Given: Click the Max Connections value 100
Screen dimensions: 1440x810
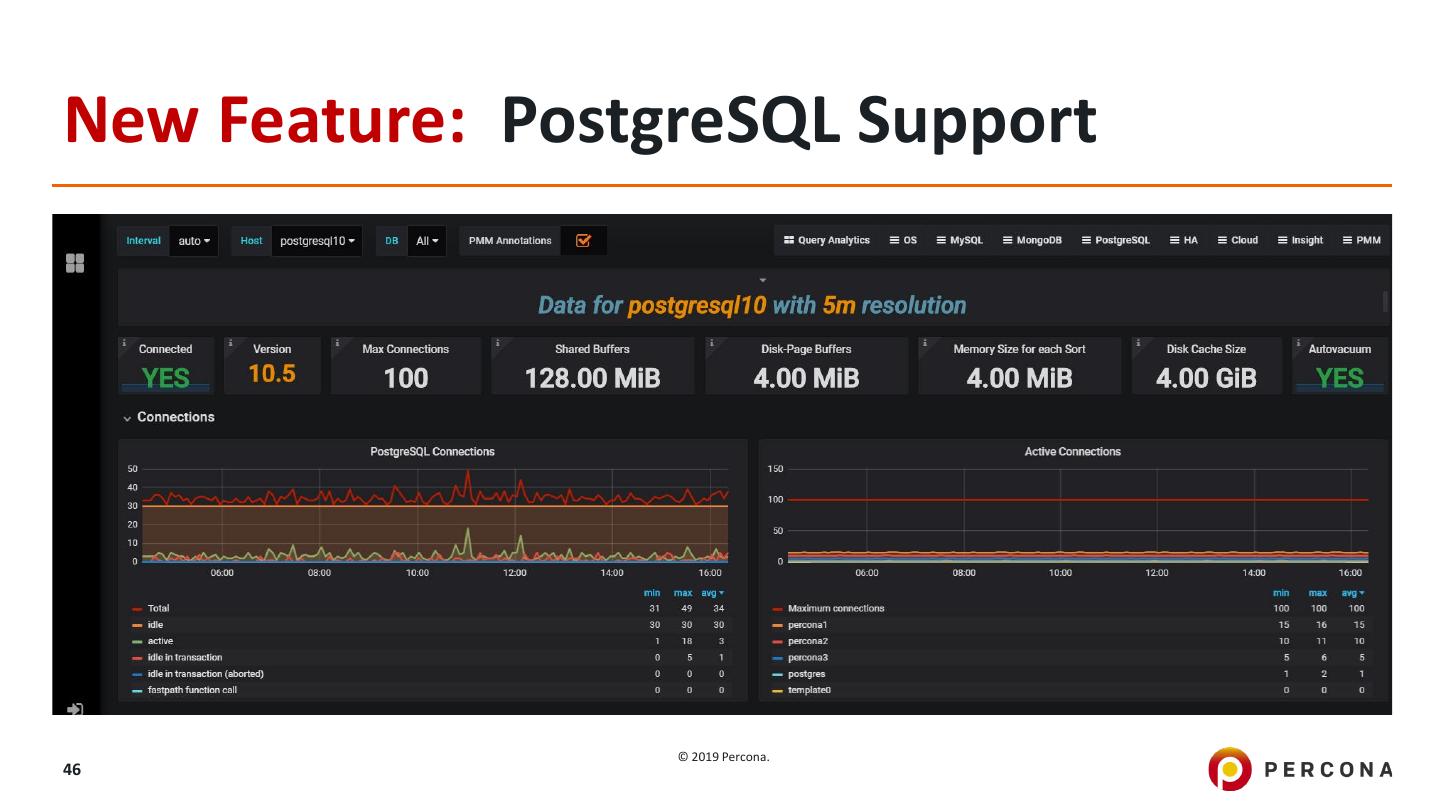Looking at the screenshot, I should tap(406, 378).
